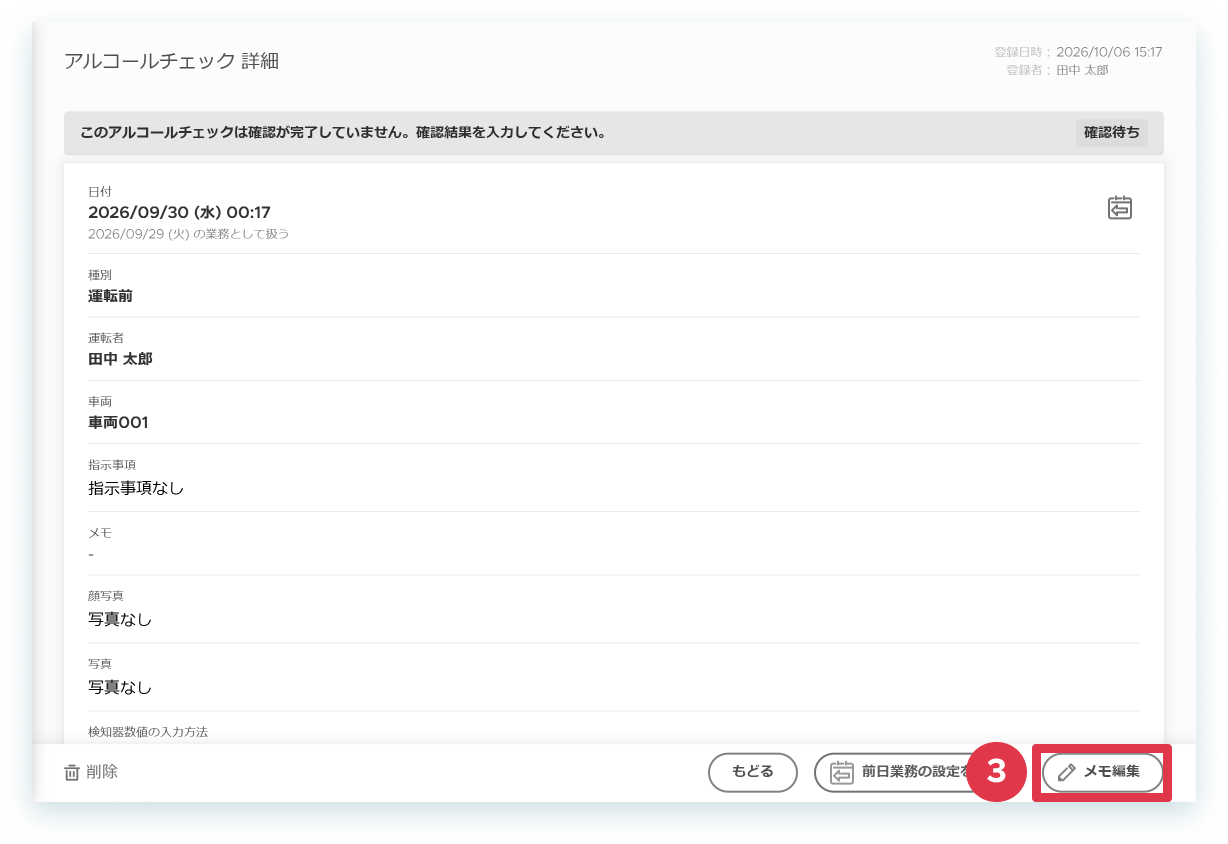Screen dimensions: 1228x844
Task: Click the trash icon for 削除
Action: [72, 773]
